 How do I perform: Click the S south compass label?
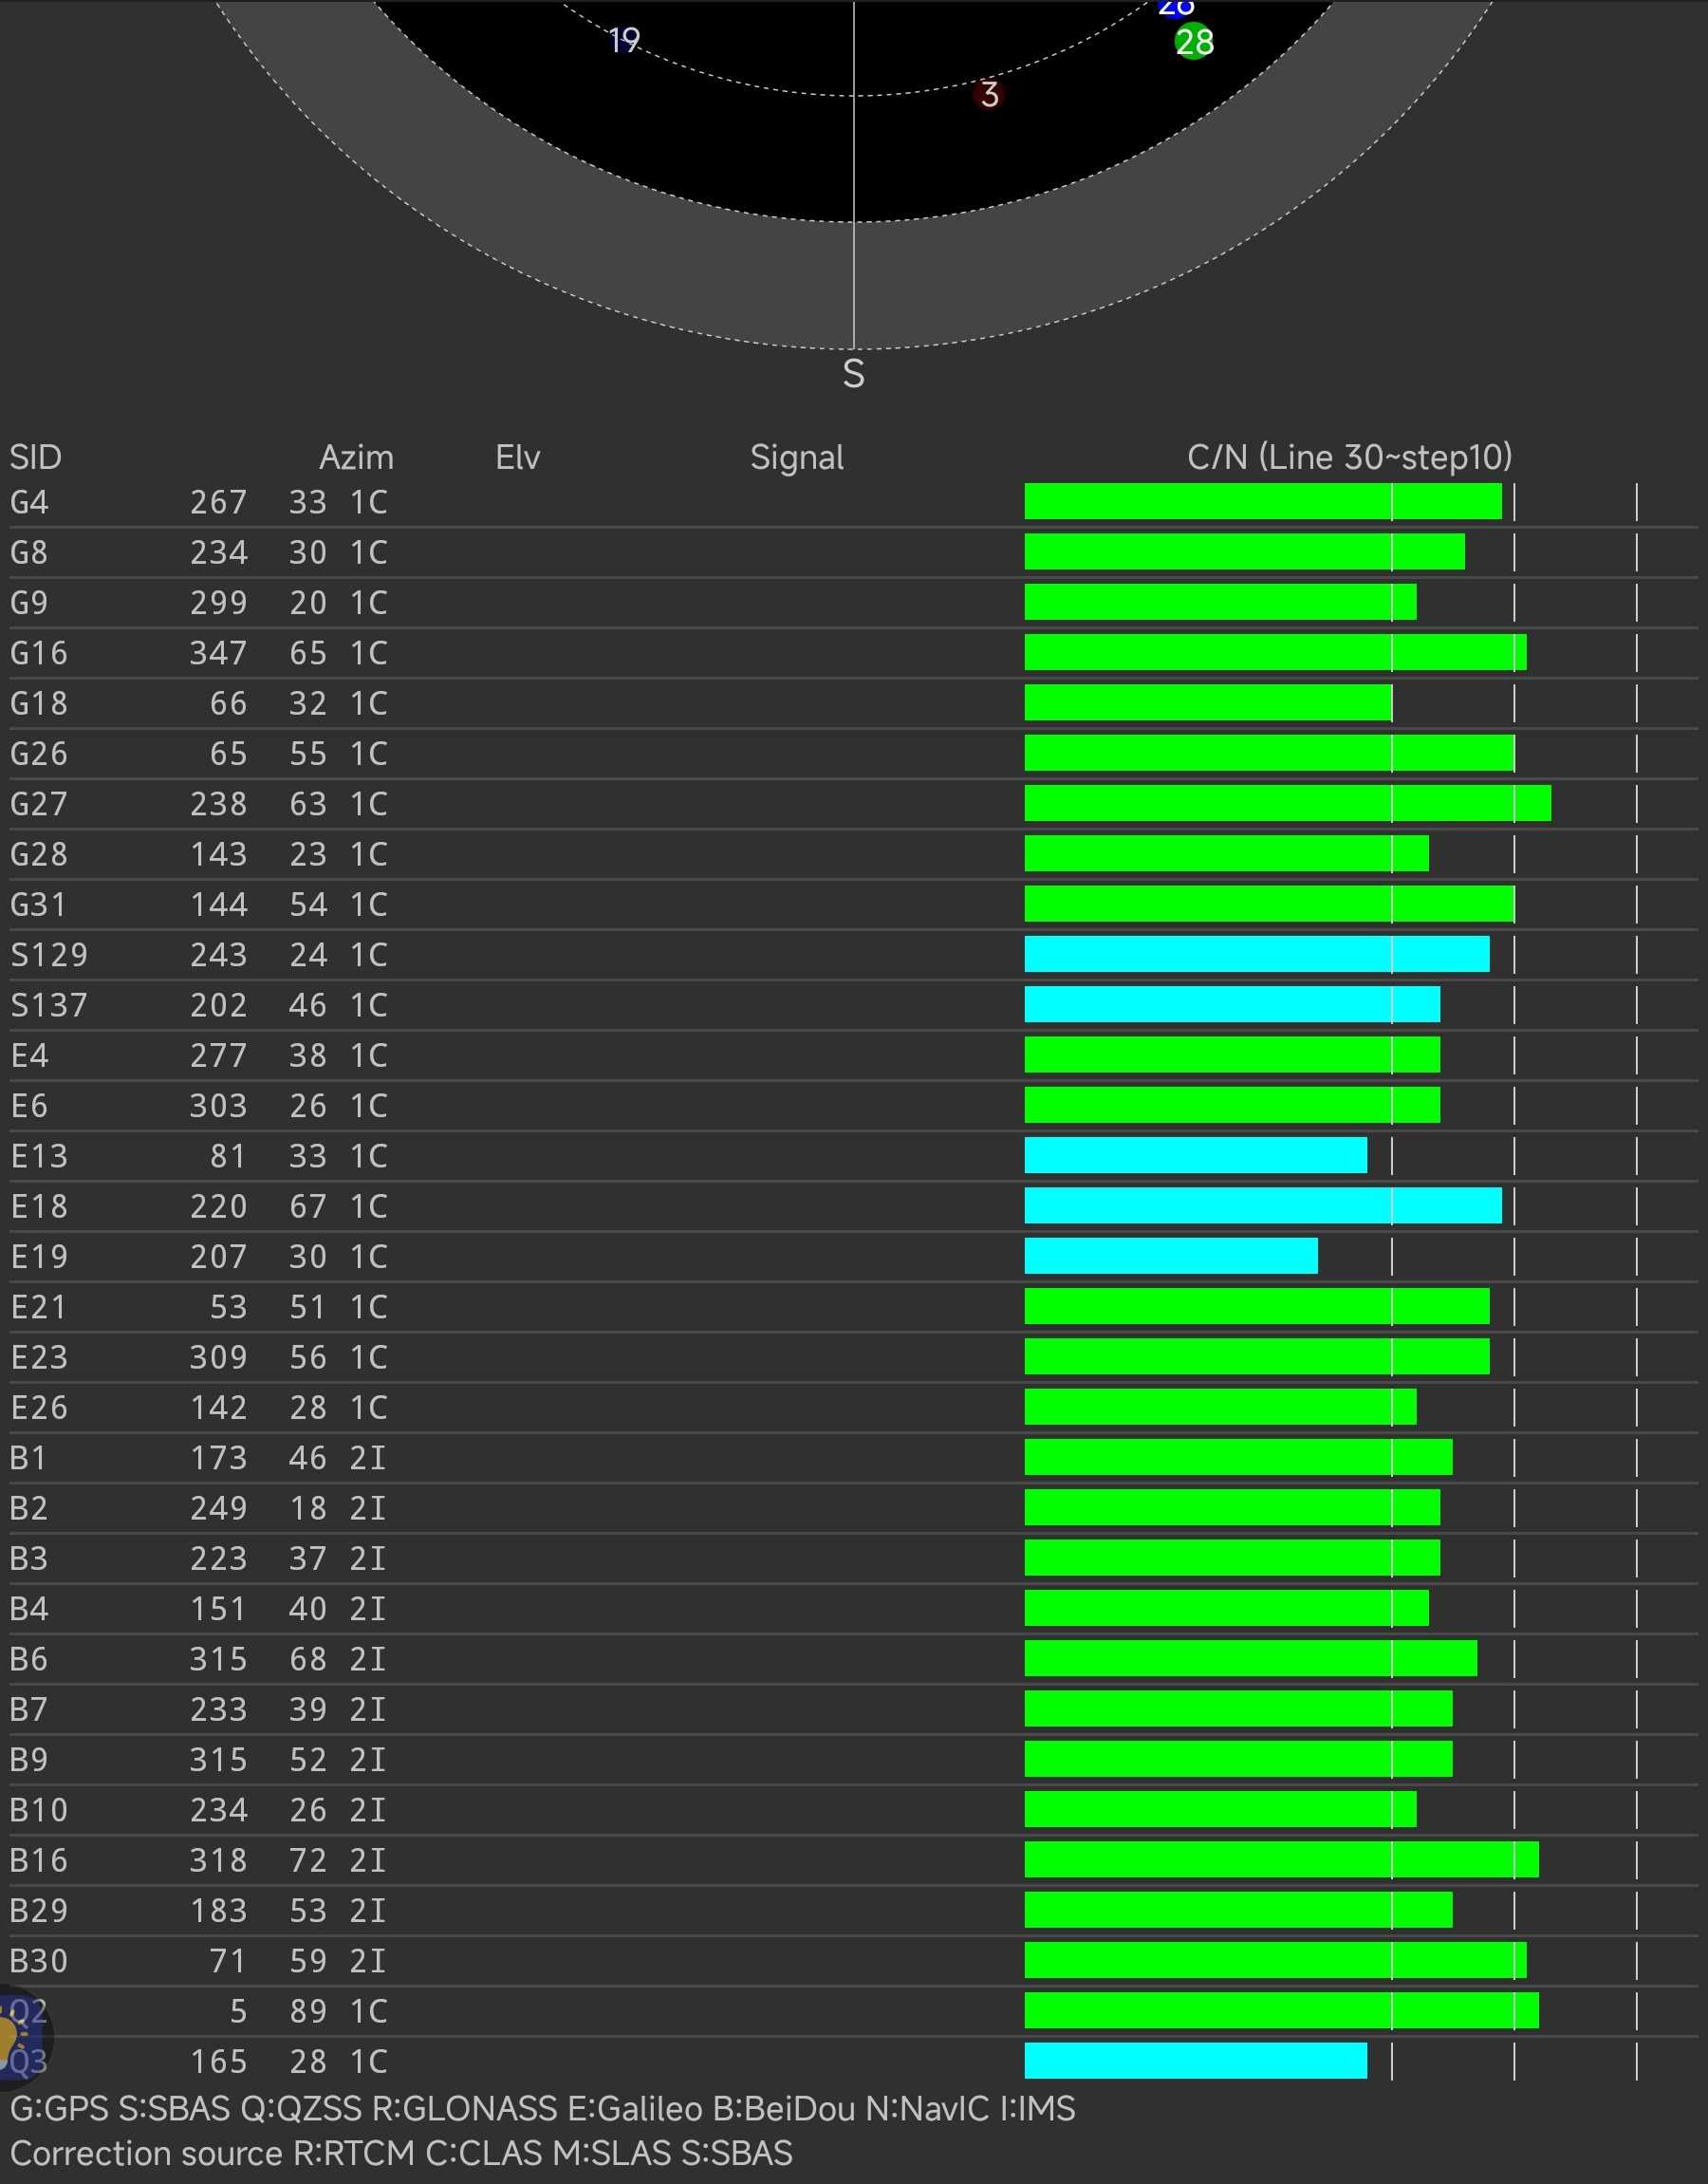coord(853,374)
